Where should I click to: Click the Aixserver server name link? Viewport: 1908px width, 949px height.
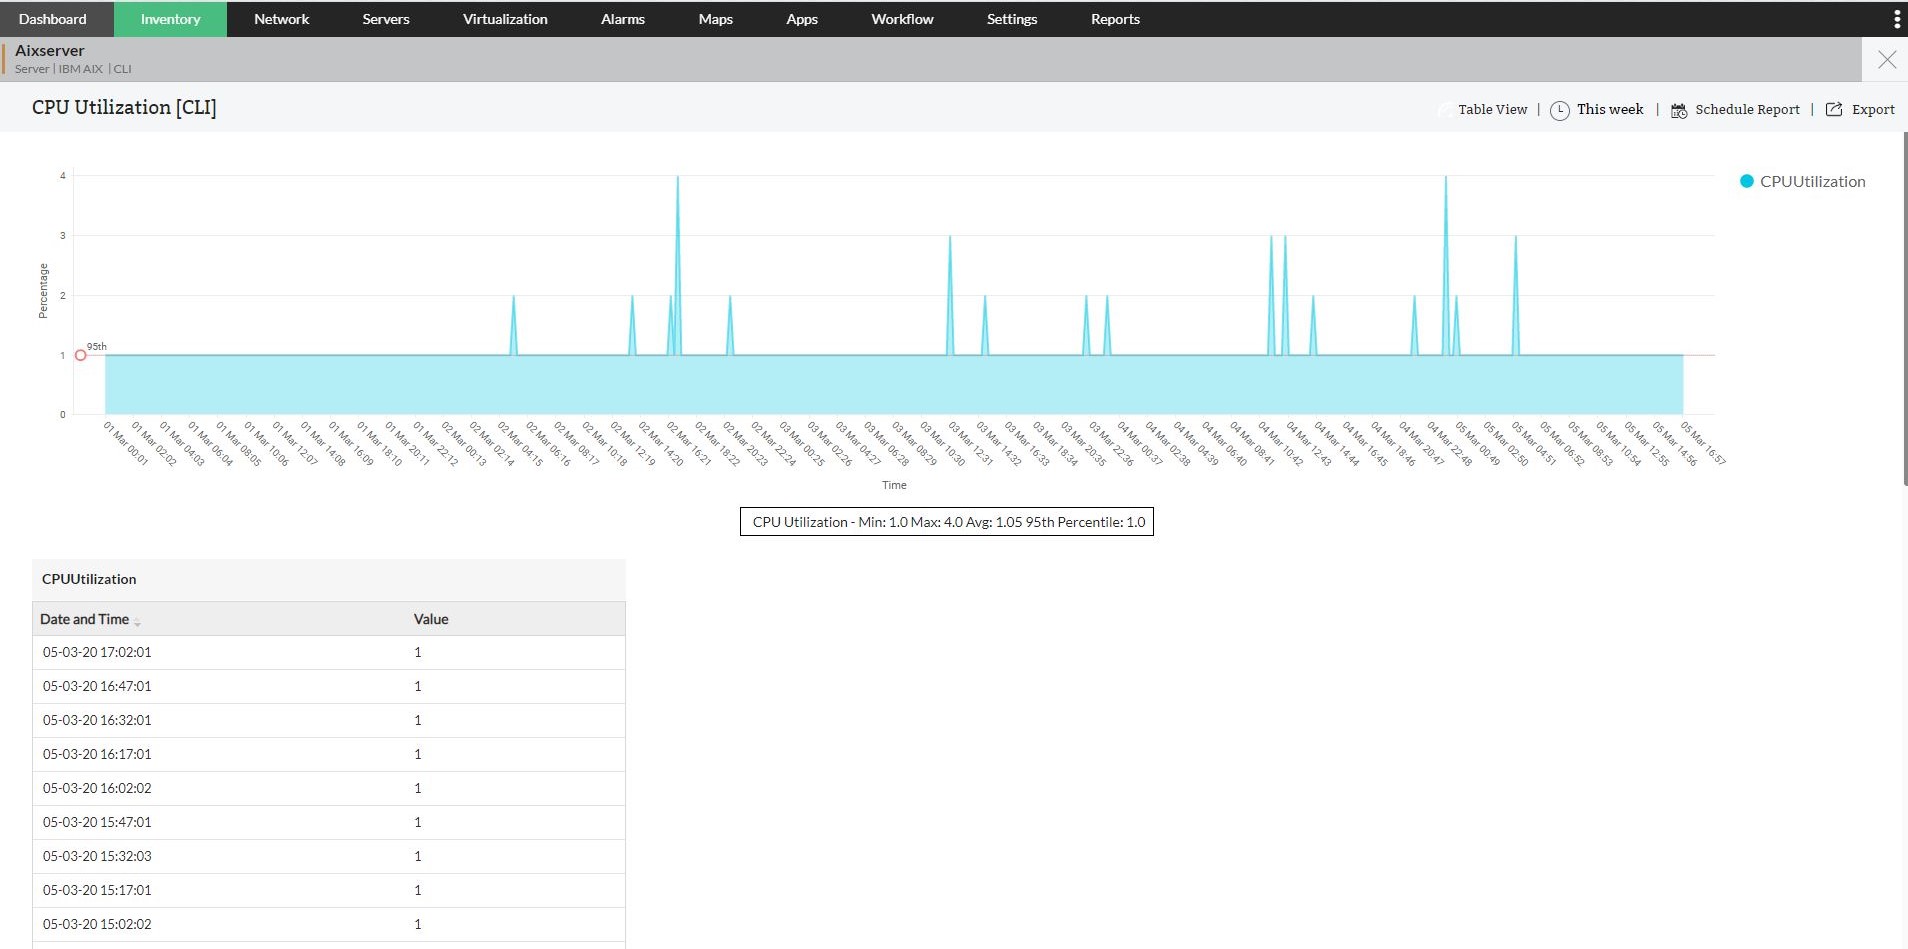tap(49, 49)
